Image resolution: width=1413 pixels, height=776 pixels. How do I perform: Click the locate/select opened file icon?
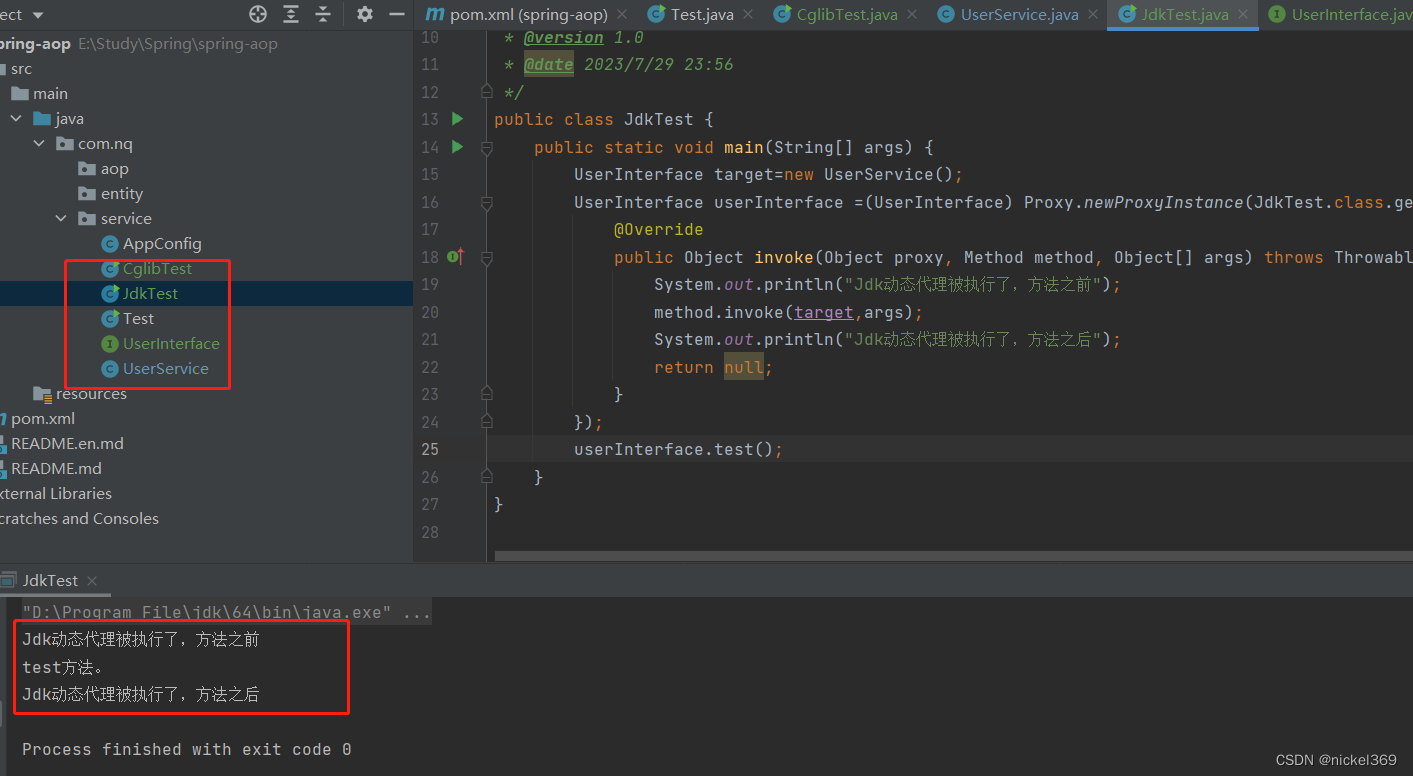[x=258, y=14]
